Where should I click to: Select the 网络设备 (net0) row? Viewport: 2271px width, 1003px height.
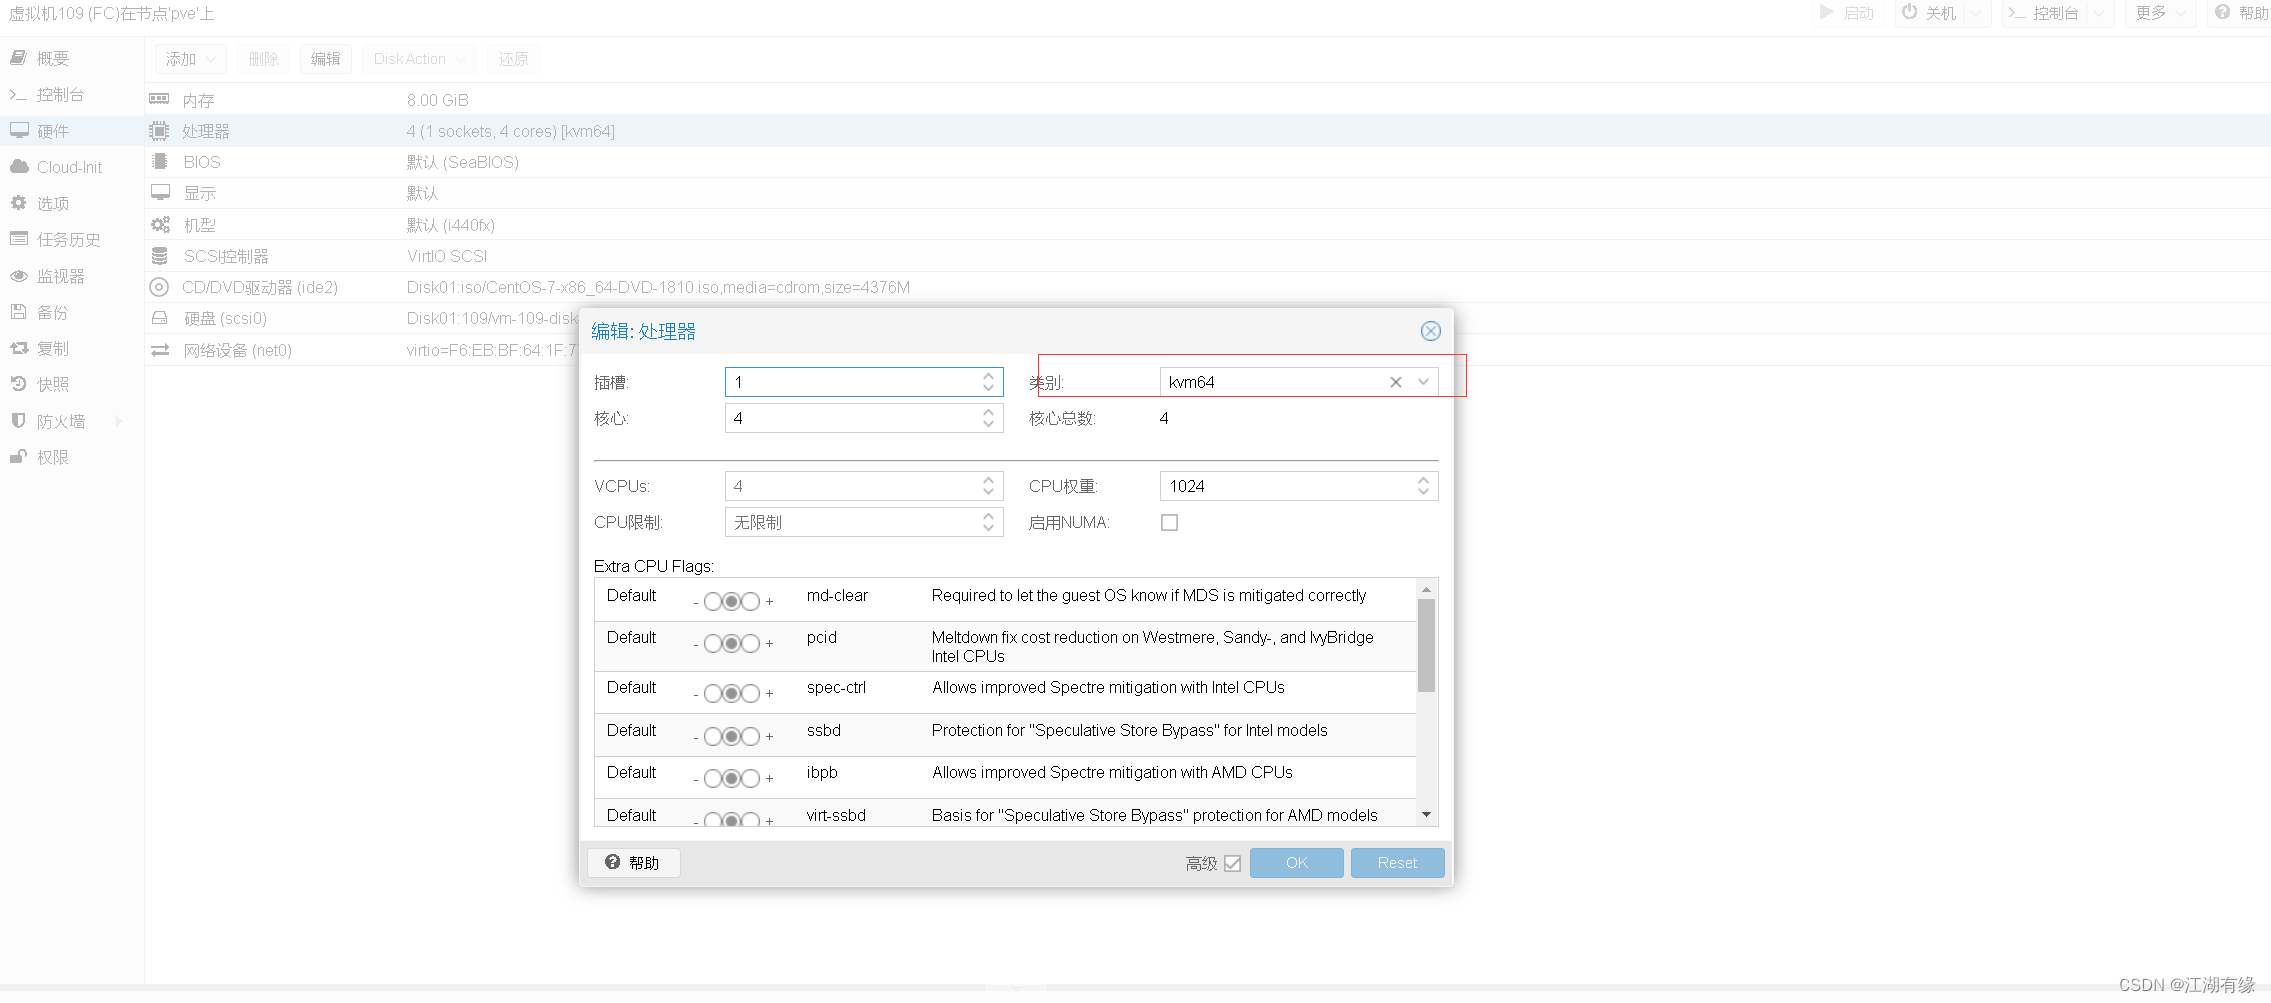click(x=361, y=350)
